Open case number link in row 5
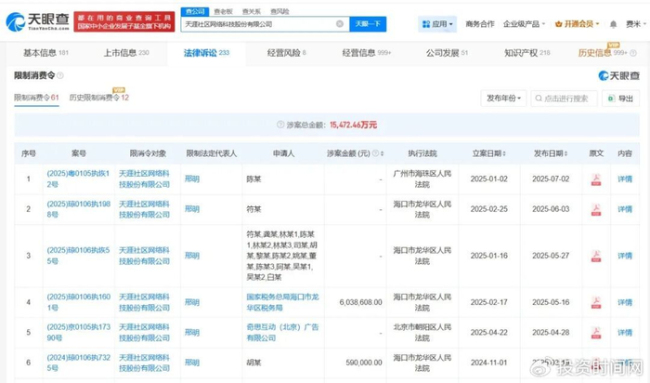The image size is (650, 383). pyautogui.click(x=78, y=332)
